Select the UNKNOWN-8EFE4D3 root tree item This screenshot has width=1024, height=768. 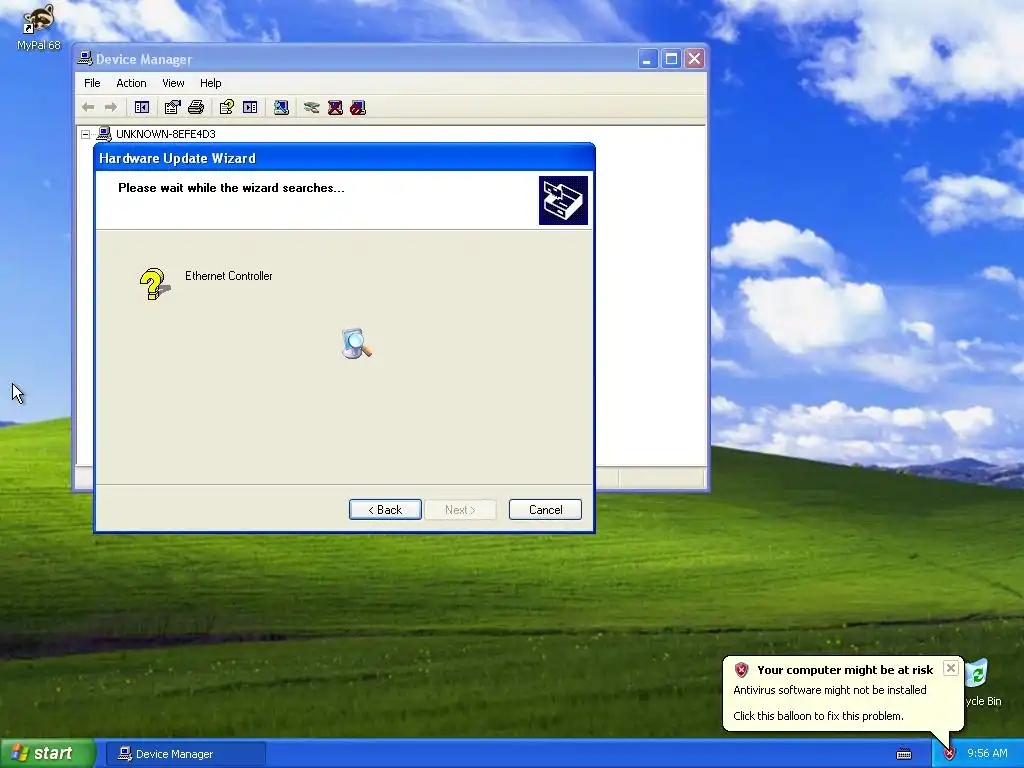165,134
